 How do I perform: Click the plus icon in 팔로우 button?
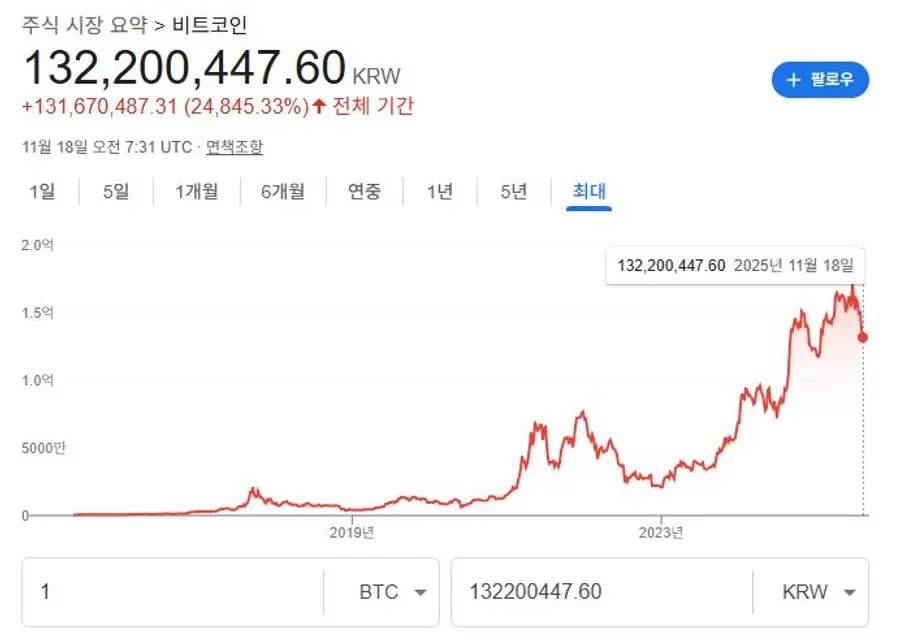pyautogui.click(x=795, y=80)
